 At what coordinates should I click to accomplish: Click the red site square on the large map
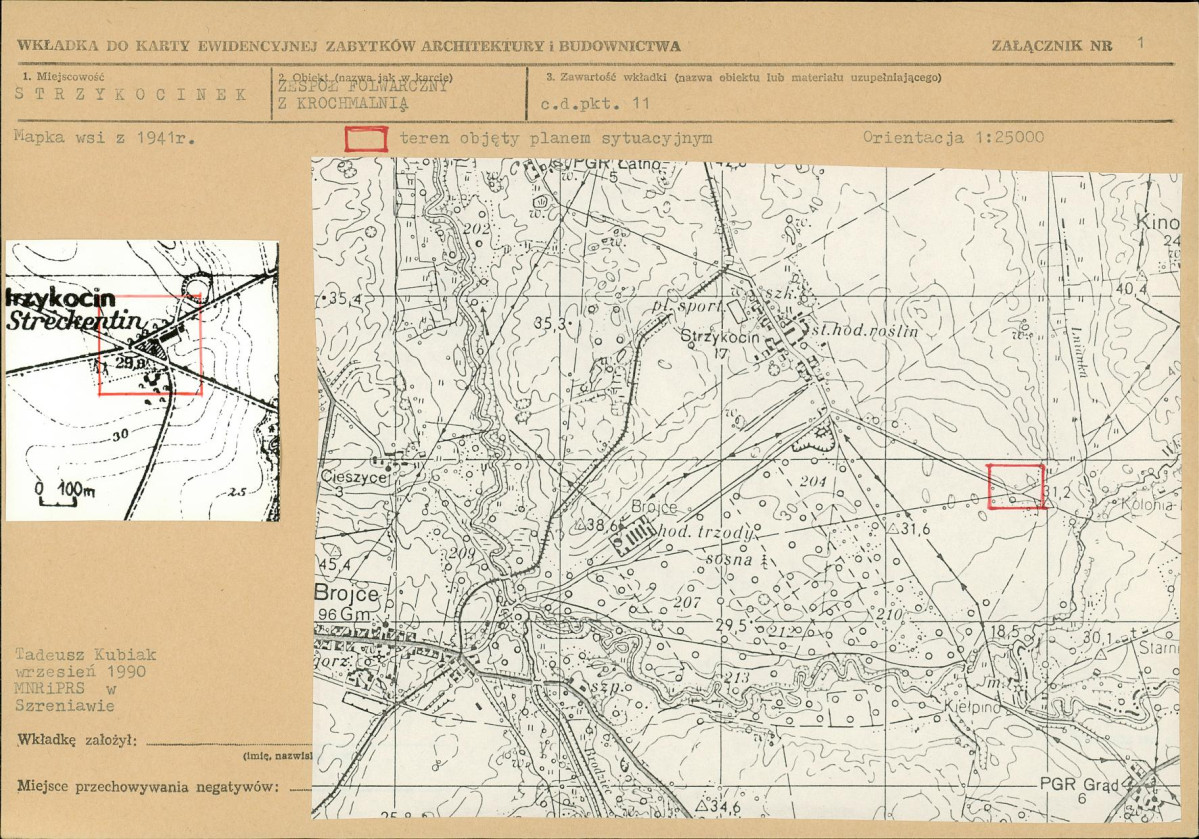point(1015,486)
